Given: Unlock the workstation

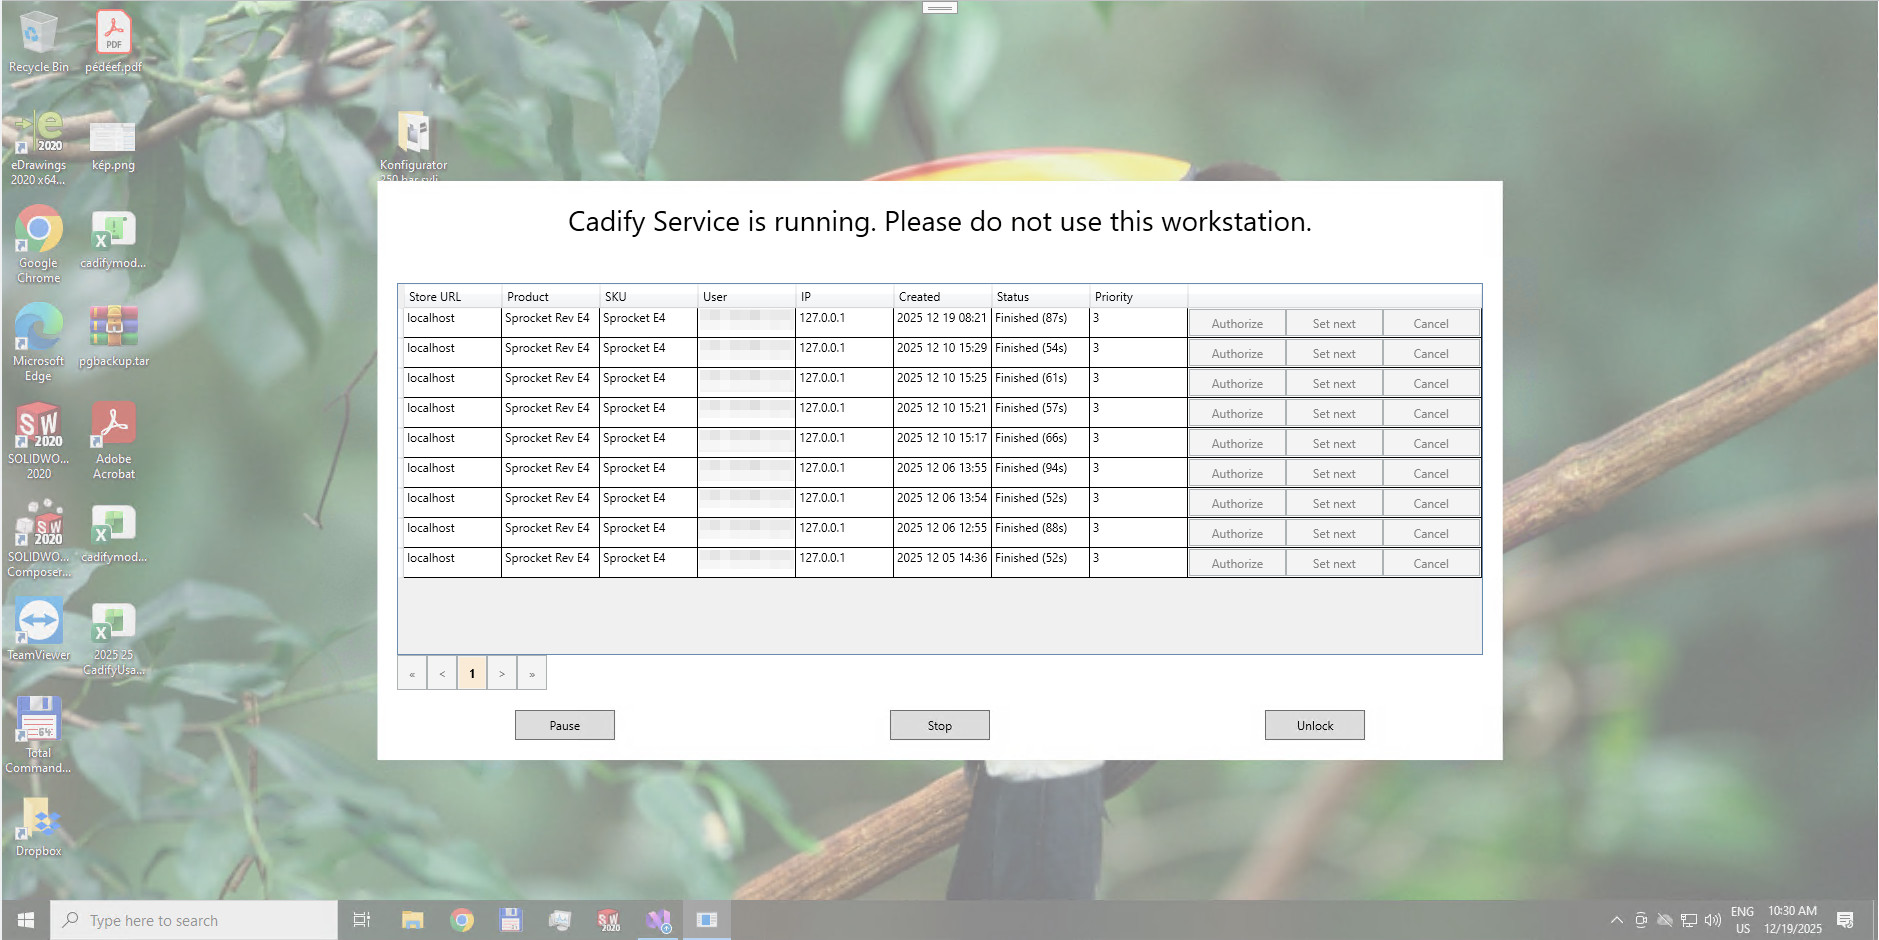Looking at the screenshot, I should click(1314, 724).
